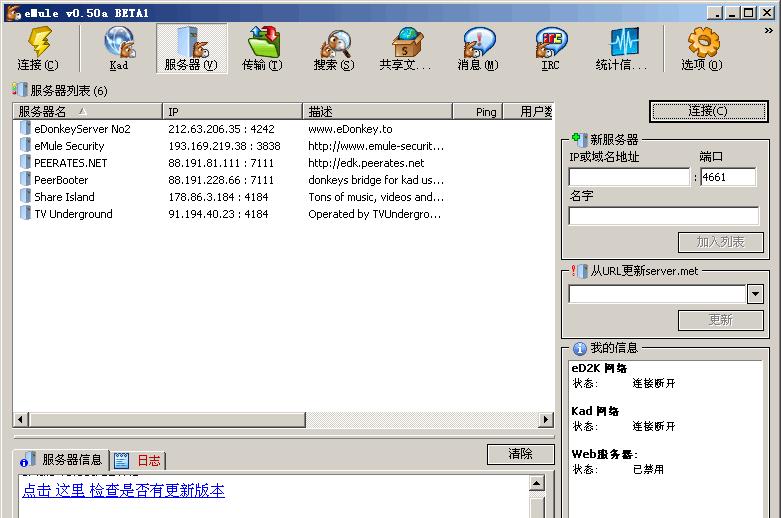Select the eMule Security server name

[x=69, y=146]
